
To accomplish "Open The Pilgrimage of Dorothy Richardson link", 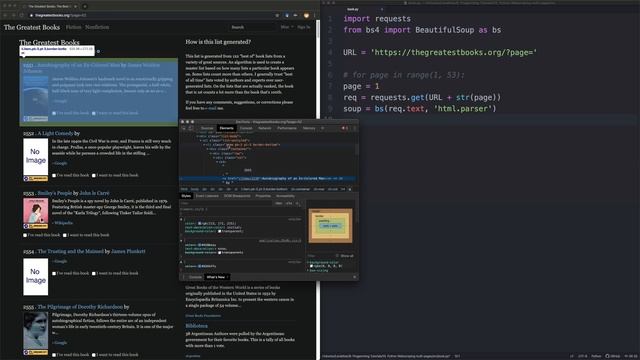I will pyautogui.click(x=80, y=307).
